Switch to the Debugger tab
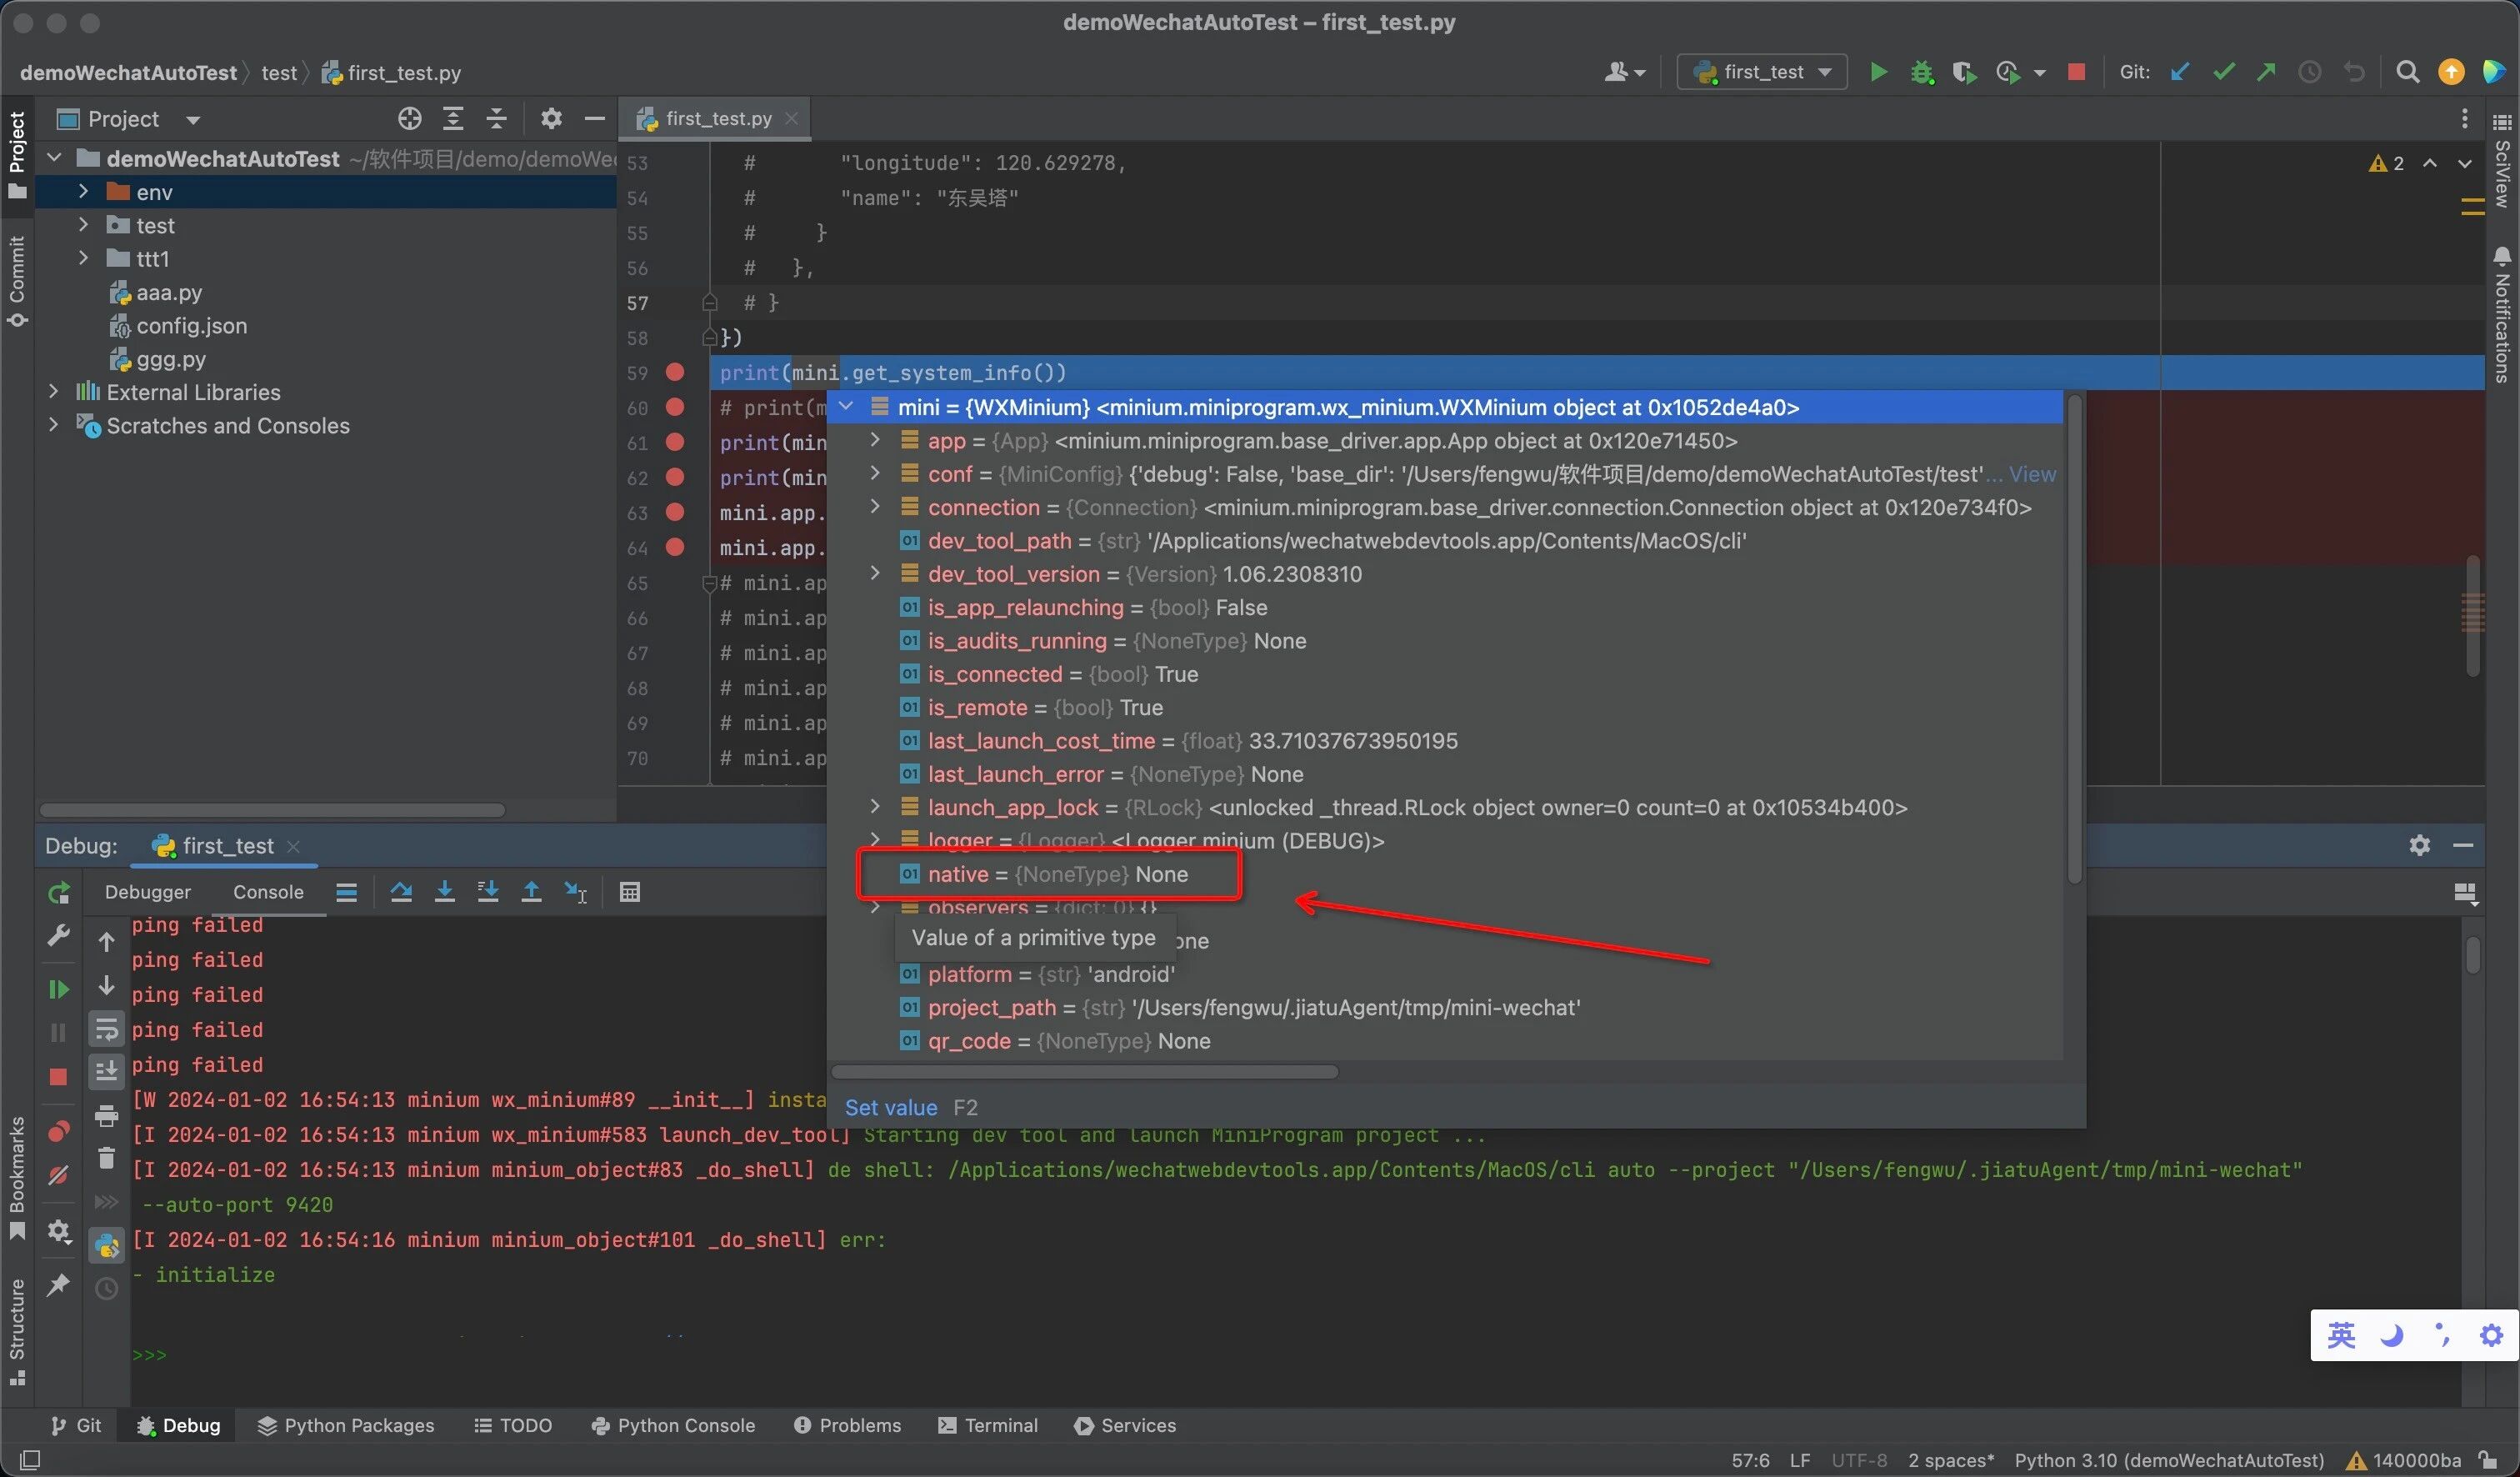This screenshot has height=1477, width=2520. [x=147, y=892]
